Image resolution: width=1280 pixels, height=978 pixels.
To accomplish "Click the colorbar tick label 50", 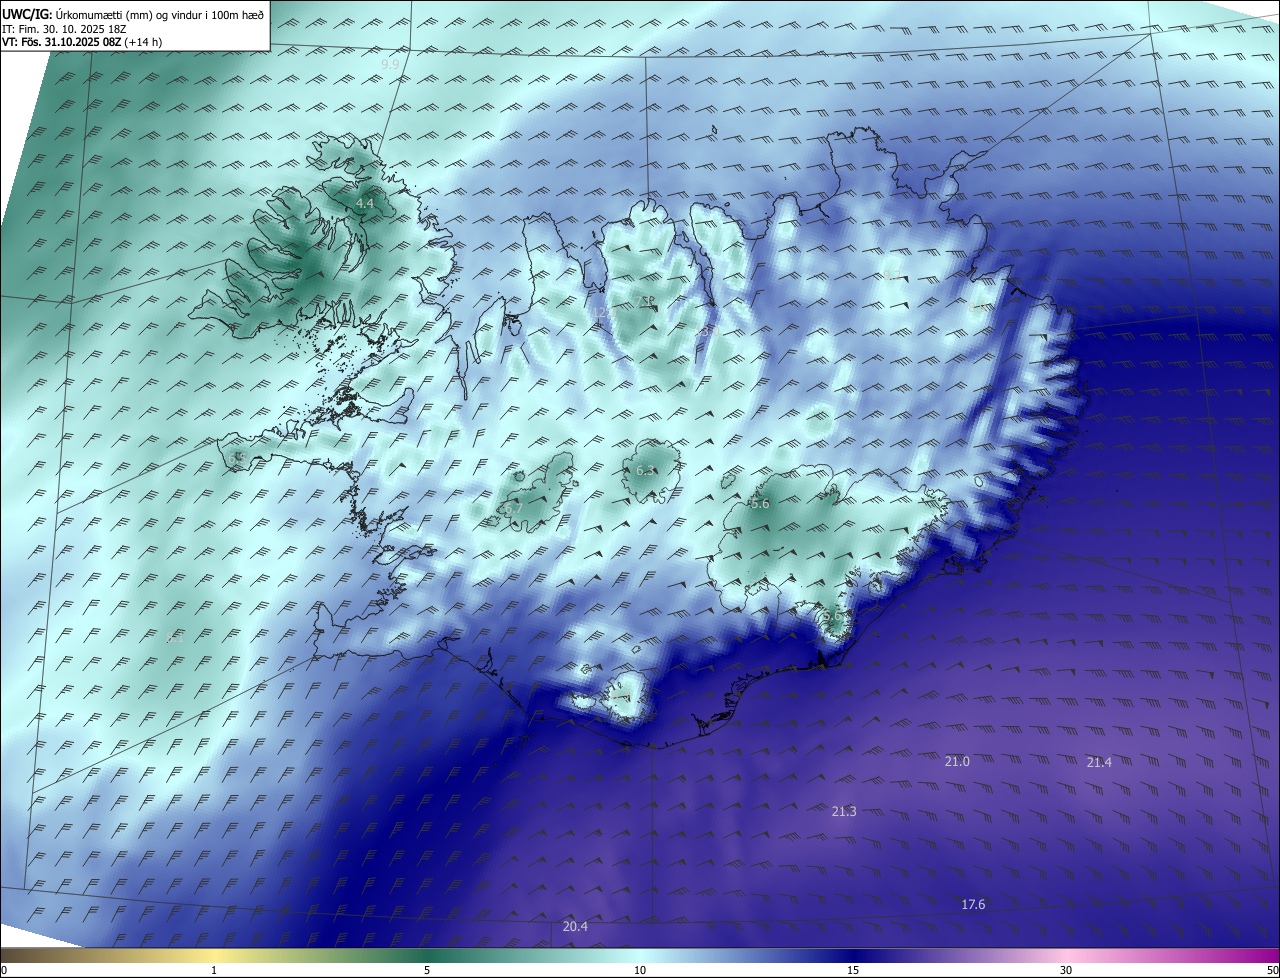I will click(1272, 970).
